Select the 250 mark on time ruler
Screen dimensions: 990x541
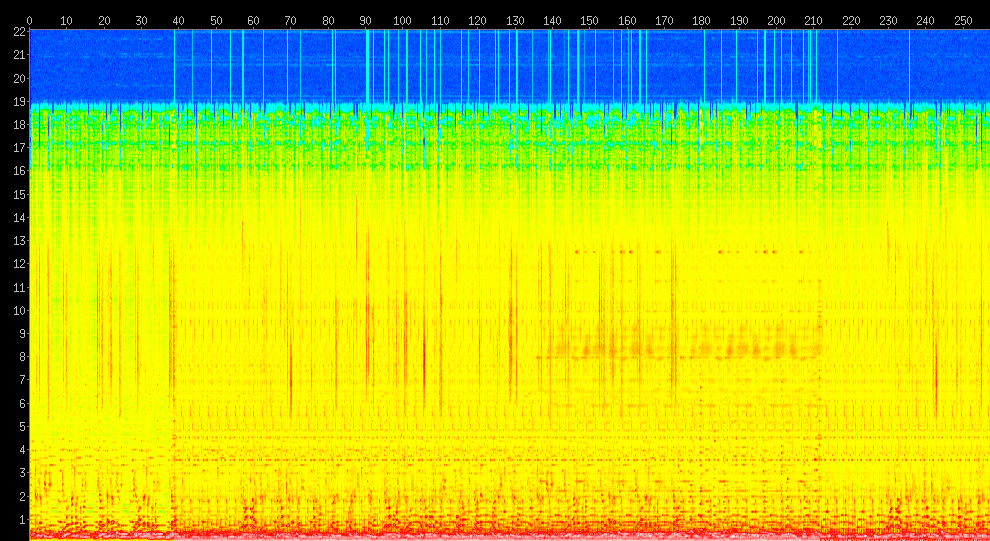pyautogui.click(x=963, y=20)
